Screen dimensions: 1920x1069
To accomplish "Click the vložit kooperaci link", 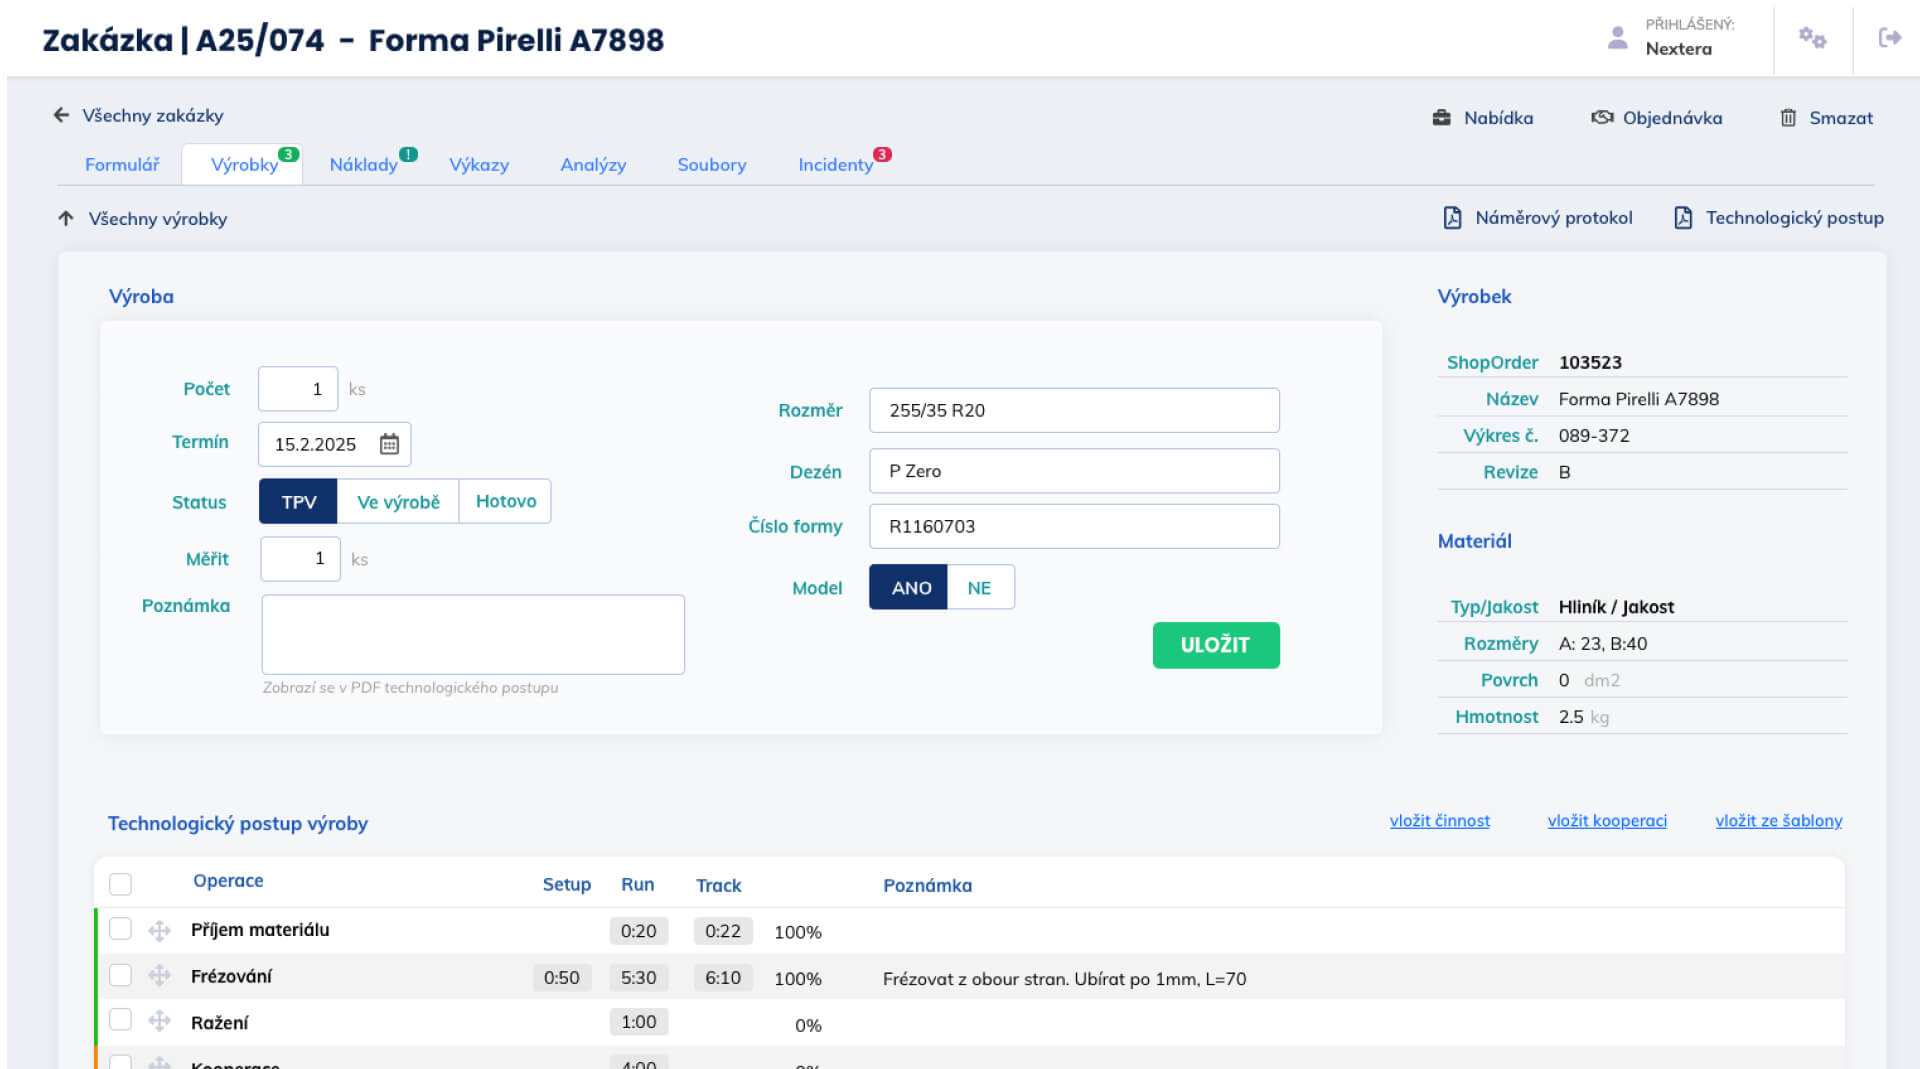I will tap(1607, 821).
